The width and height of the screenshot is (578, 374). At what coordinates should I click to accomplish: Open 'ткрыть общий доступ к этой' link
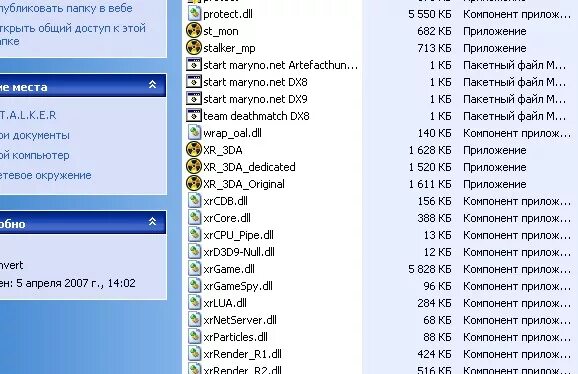(73, 28)
